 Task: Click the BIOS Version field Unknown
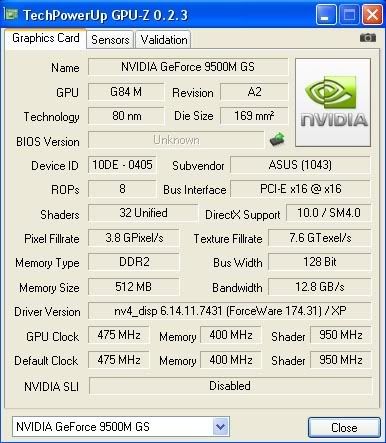pyautogui.click(x=176, y=140)
